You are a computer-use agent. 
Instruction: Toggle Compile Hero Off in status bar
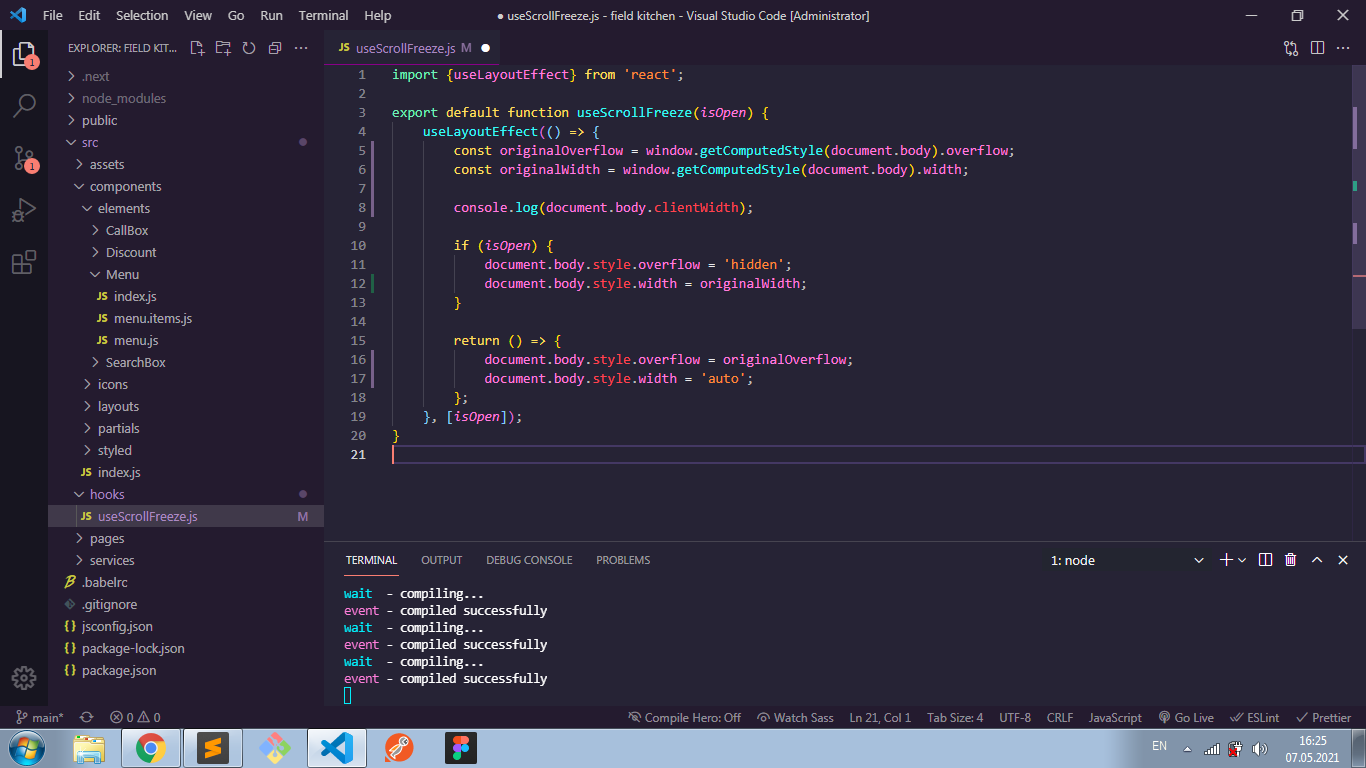coord(684,717)
